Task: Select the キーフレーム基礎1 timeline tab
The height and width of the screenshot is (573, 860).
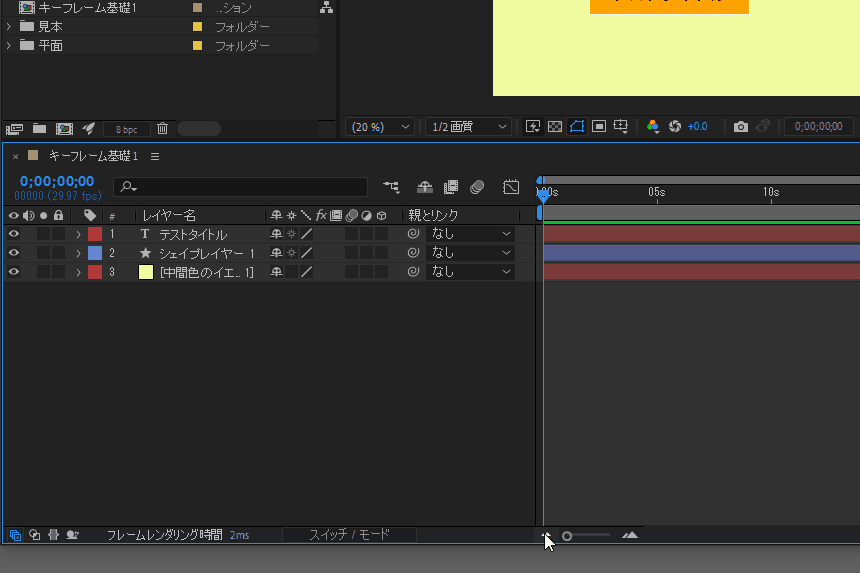Action: 93,156
